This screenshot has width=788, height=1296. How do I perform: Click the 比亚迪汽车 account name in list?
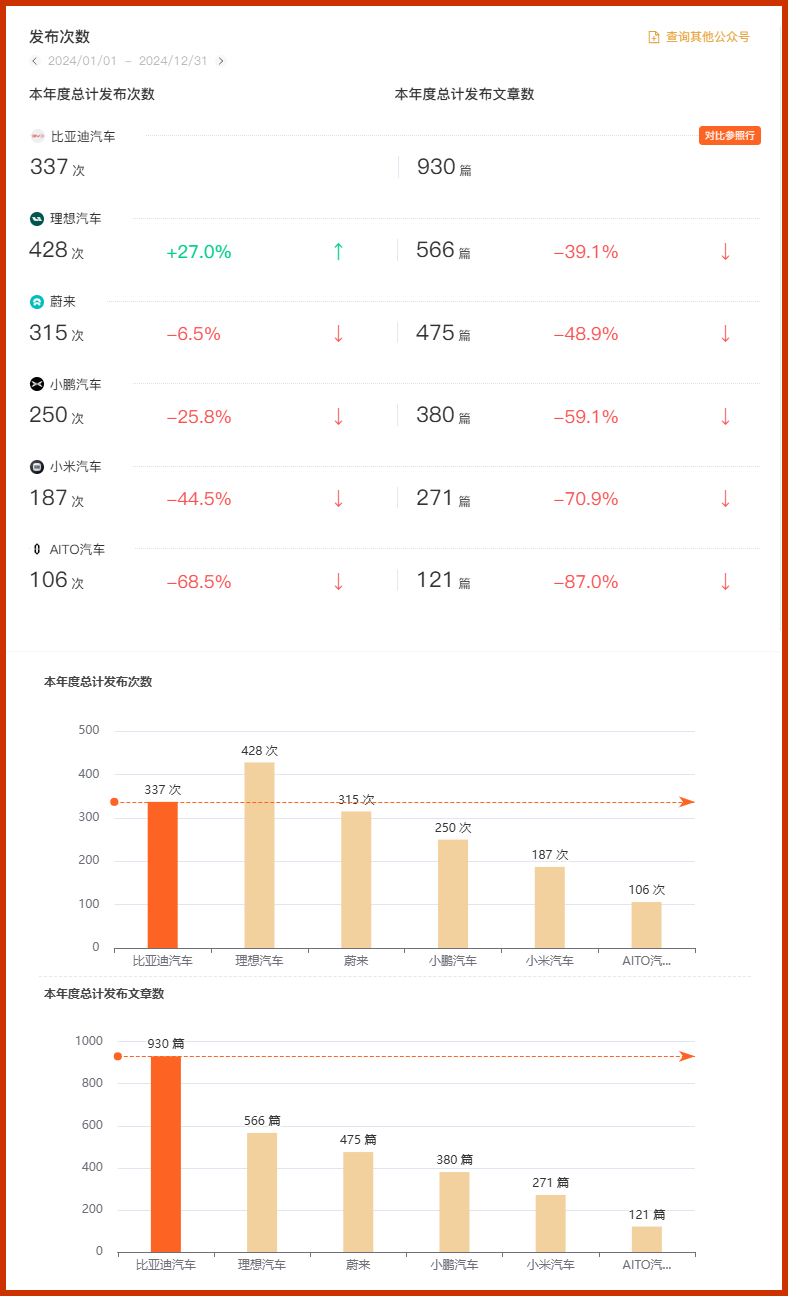coord(83,136)
